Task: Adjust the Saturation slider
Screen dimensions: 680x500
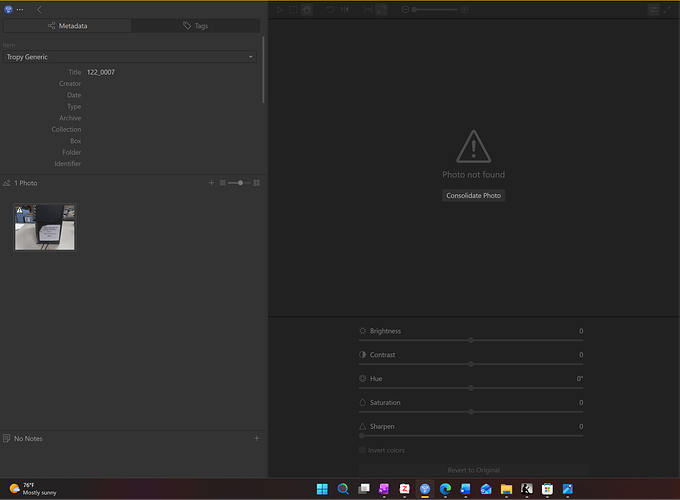Action: coord(471,412)
